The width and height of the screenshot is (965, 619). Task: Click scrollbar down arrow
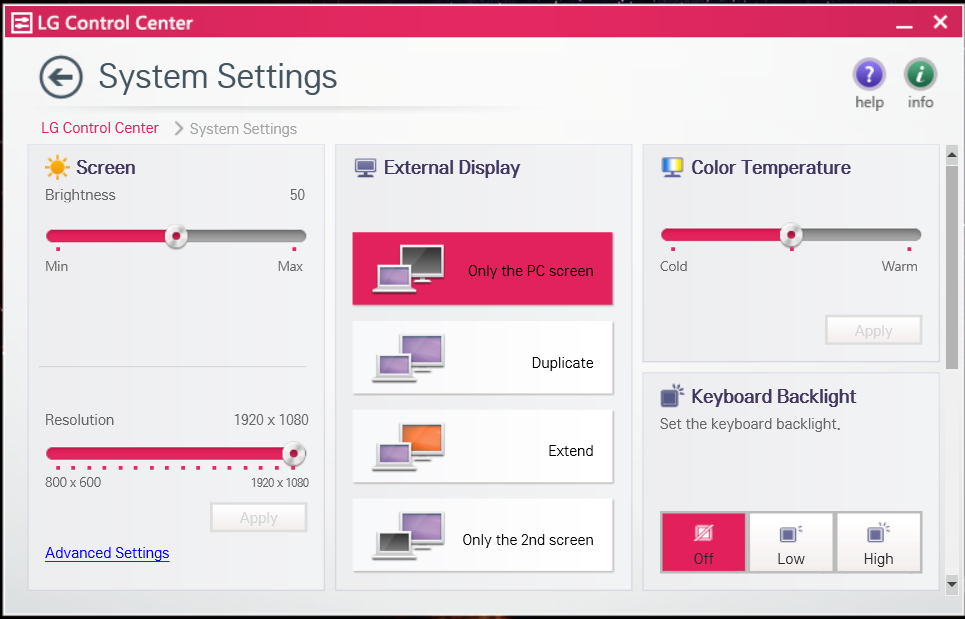[952, 584]
